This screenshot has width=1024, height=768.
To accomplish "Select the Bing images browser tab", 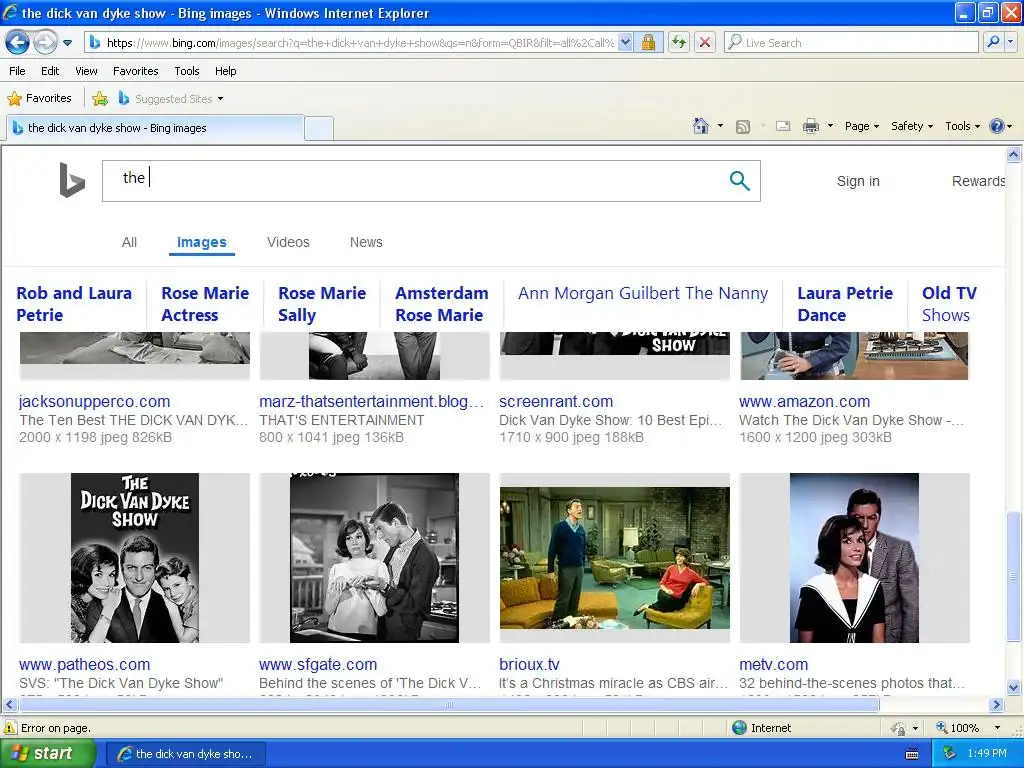I will pos(155,128).
